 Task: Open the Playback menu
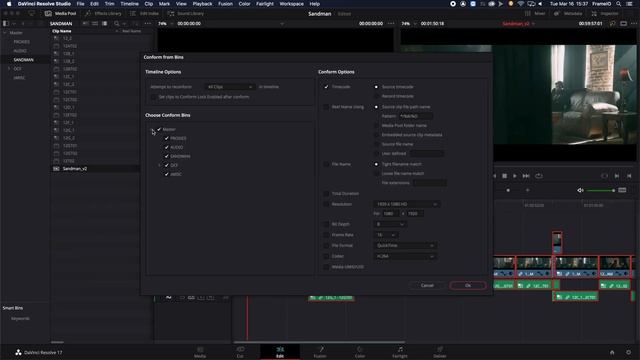pyautogui.click(x=202, y=4)
